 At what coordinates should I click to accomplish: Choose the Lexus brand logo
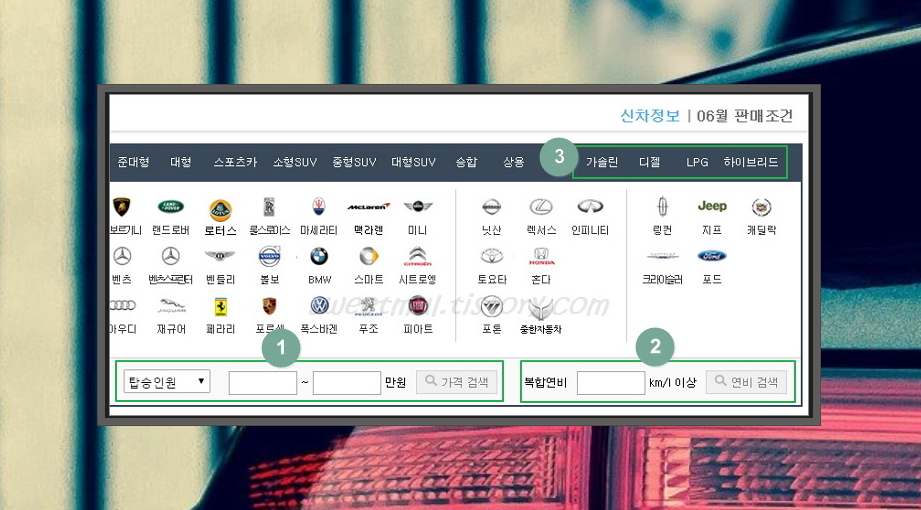coord(541,206)
